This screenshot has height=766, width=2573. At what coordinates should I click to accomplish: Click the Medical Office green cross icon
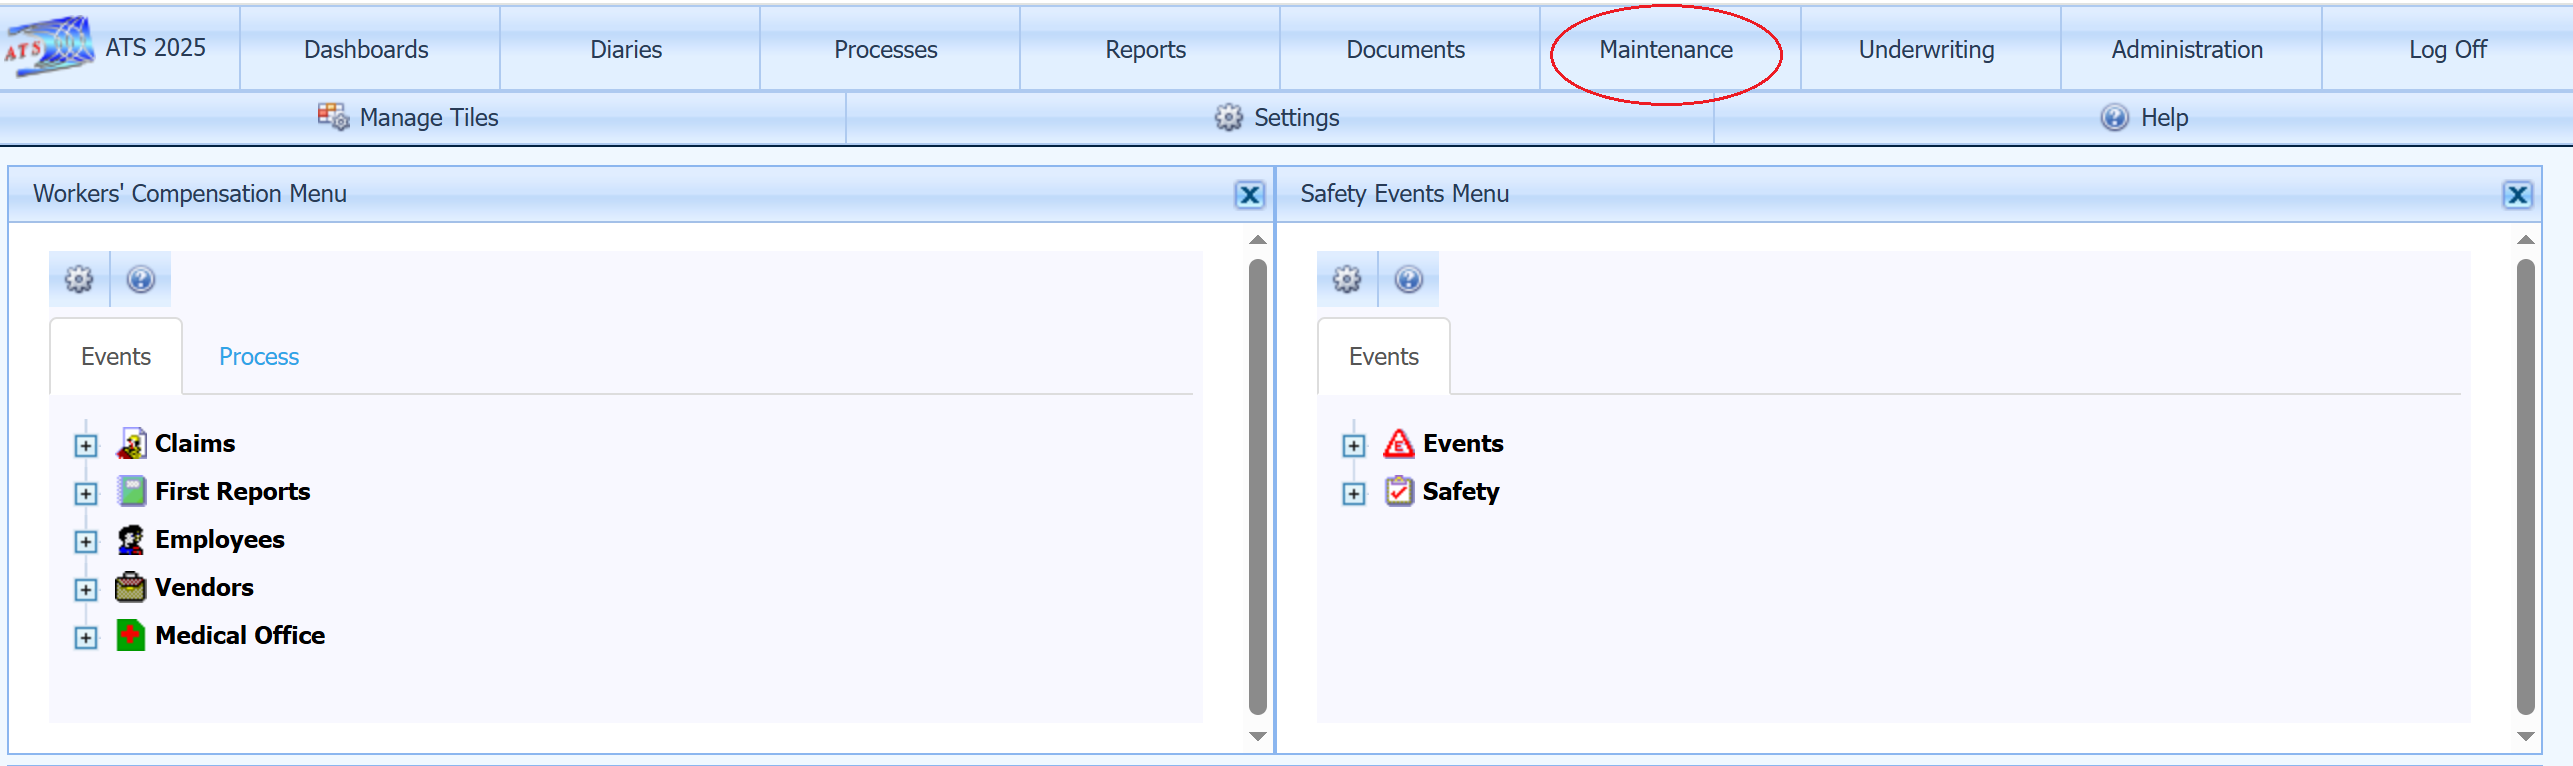point(130,635)
